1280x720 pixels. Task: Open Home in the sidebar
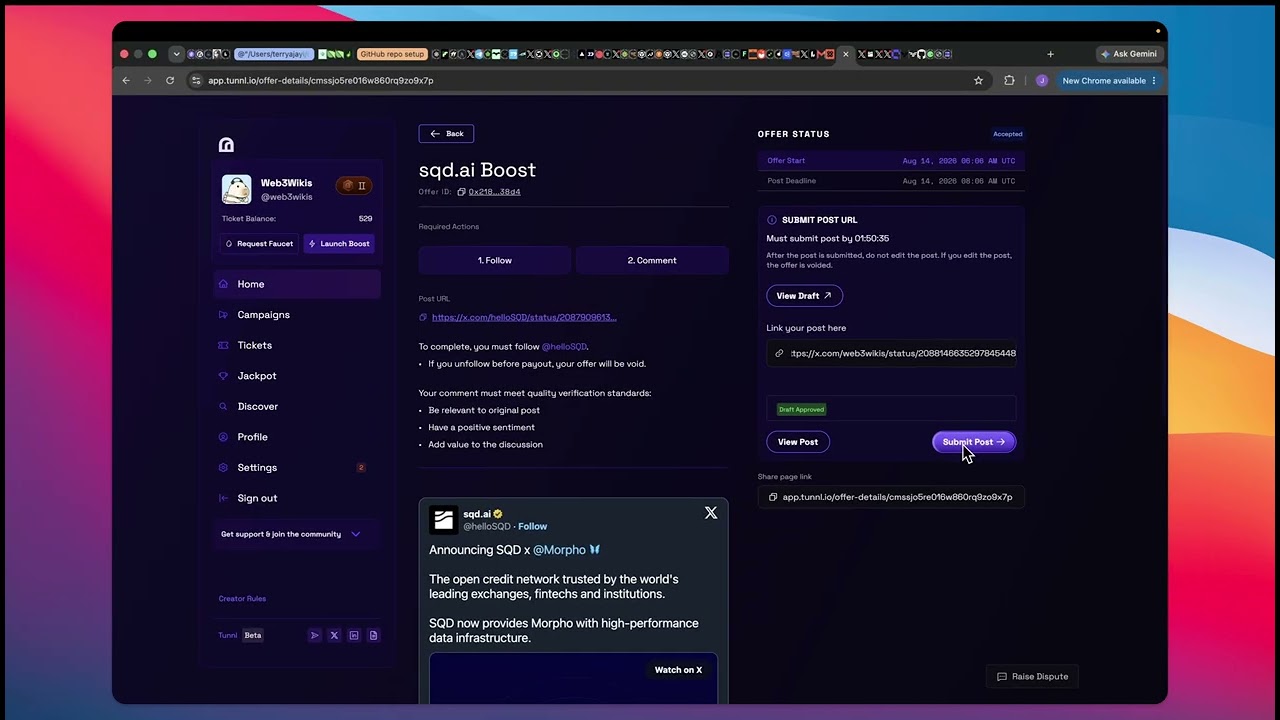pyautogui.click(x=297, y=284)
